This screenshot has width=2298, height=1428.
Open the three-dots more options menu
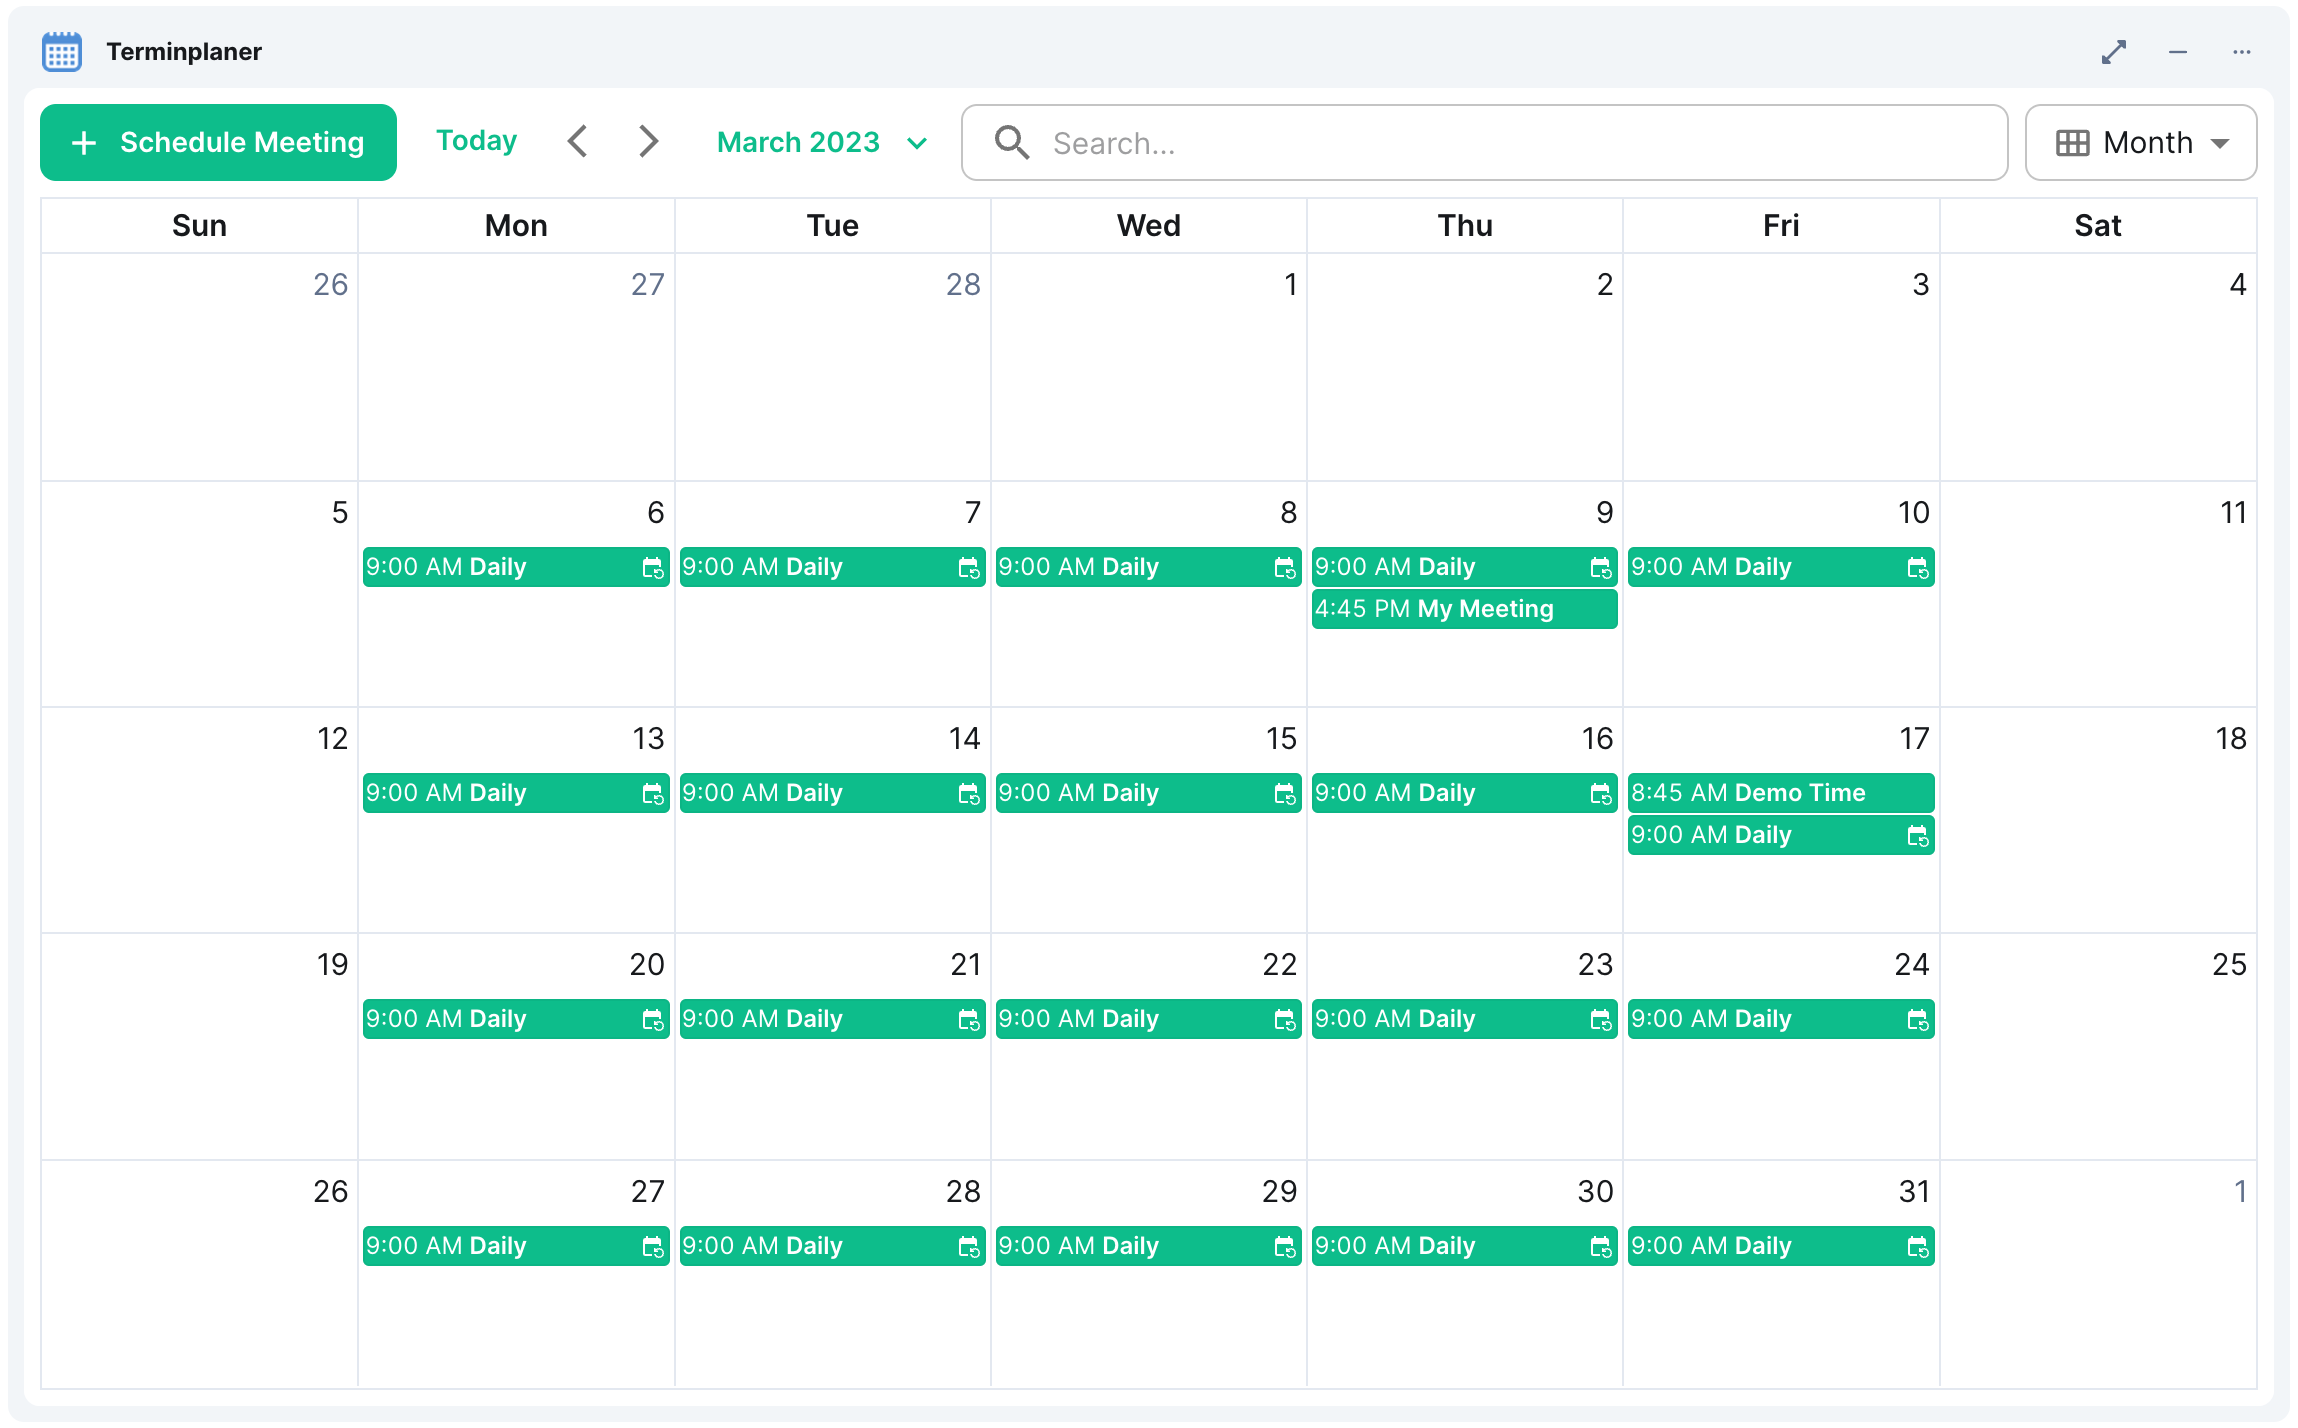pyautogui.click(x=2241, y=52)
